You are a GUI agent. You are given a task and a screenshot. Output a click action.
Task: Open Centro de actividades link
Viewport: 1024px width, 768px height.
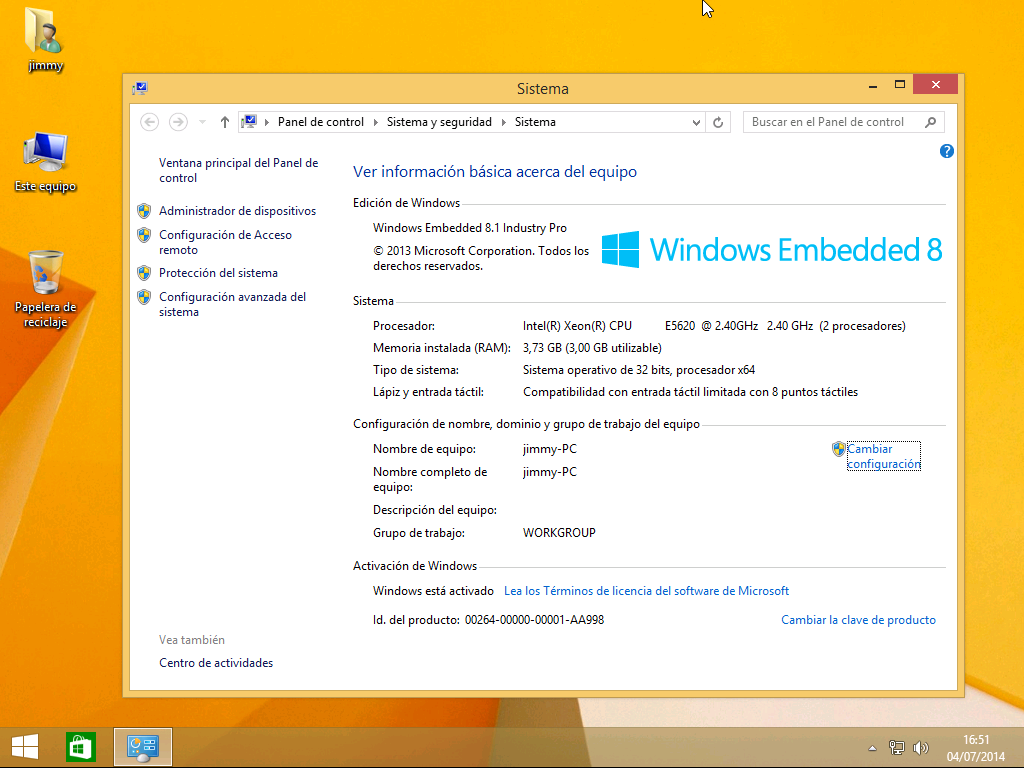[216, 663]
